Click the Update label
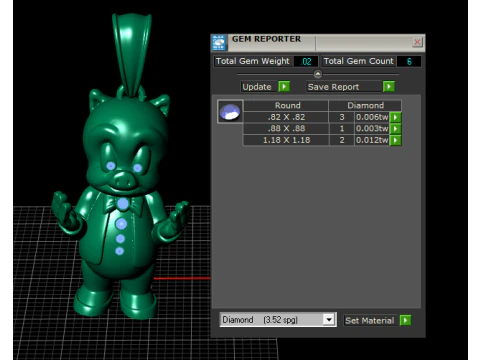Viewport: 480px width, 360px height. point(257,87)
